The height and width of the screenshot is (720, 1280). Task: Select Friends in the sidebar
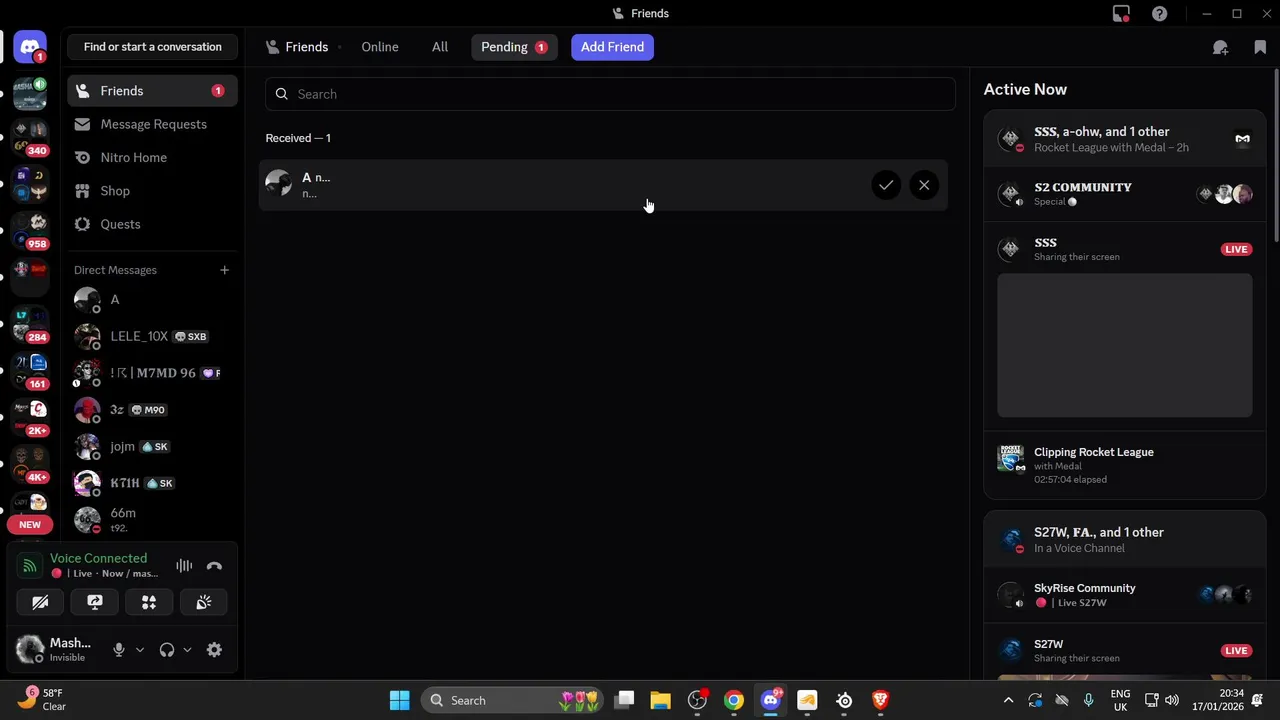(153, 91)
